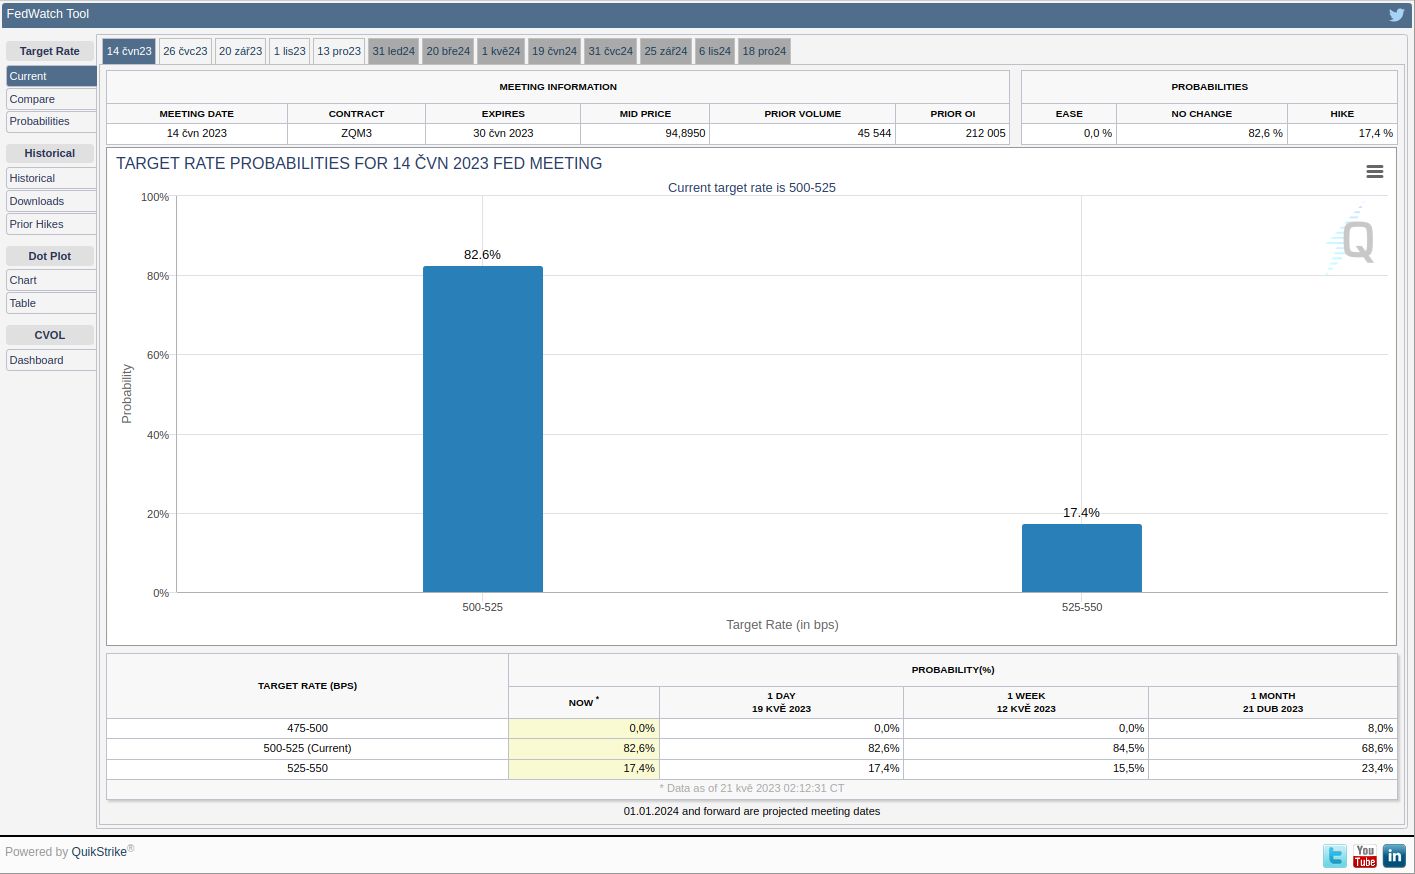Click the 1 WEEK 12 KVĚ 2023 column header
This screenshot has width=1415, height=874.
coord(1026,702)
